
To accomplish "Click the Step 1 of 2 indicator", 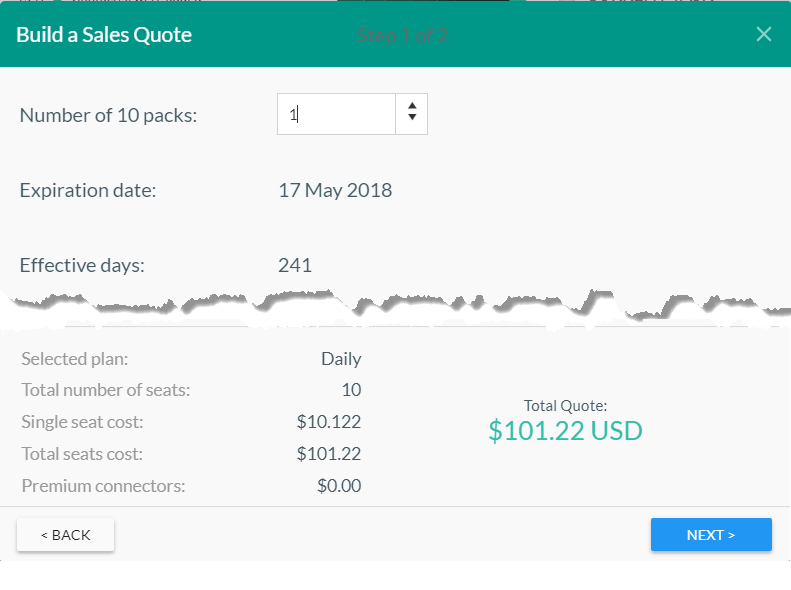I will pyautogui.click(x=402, y=36).
